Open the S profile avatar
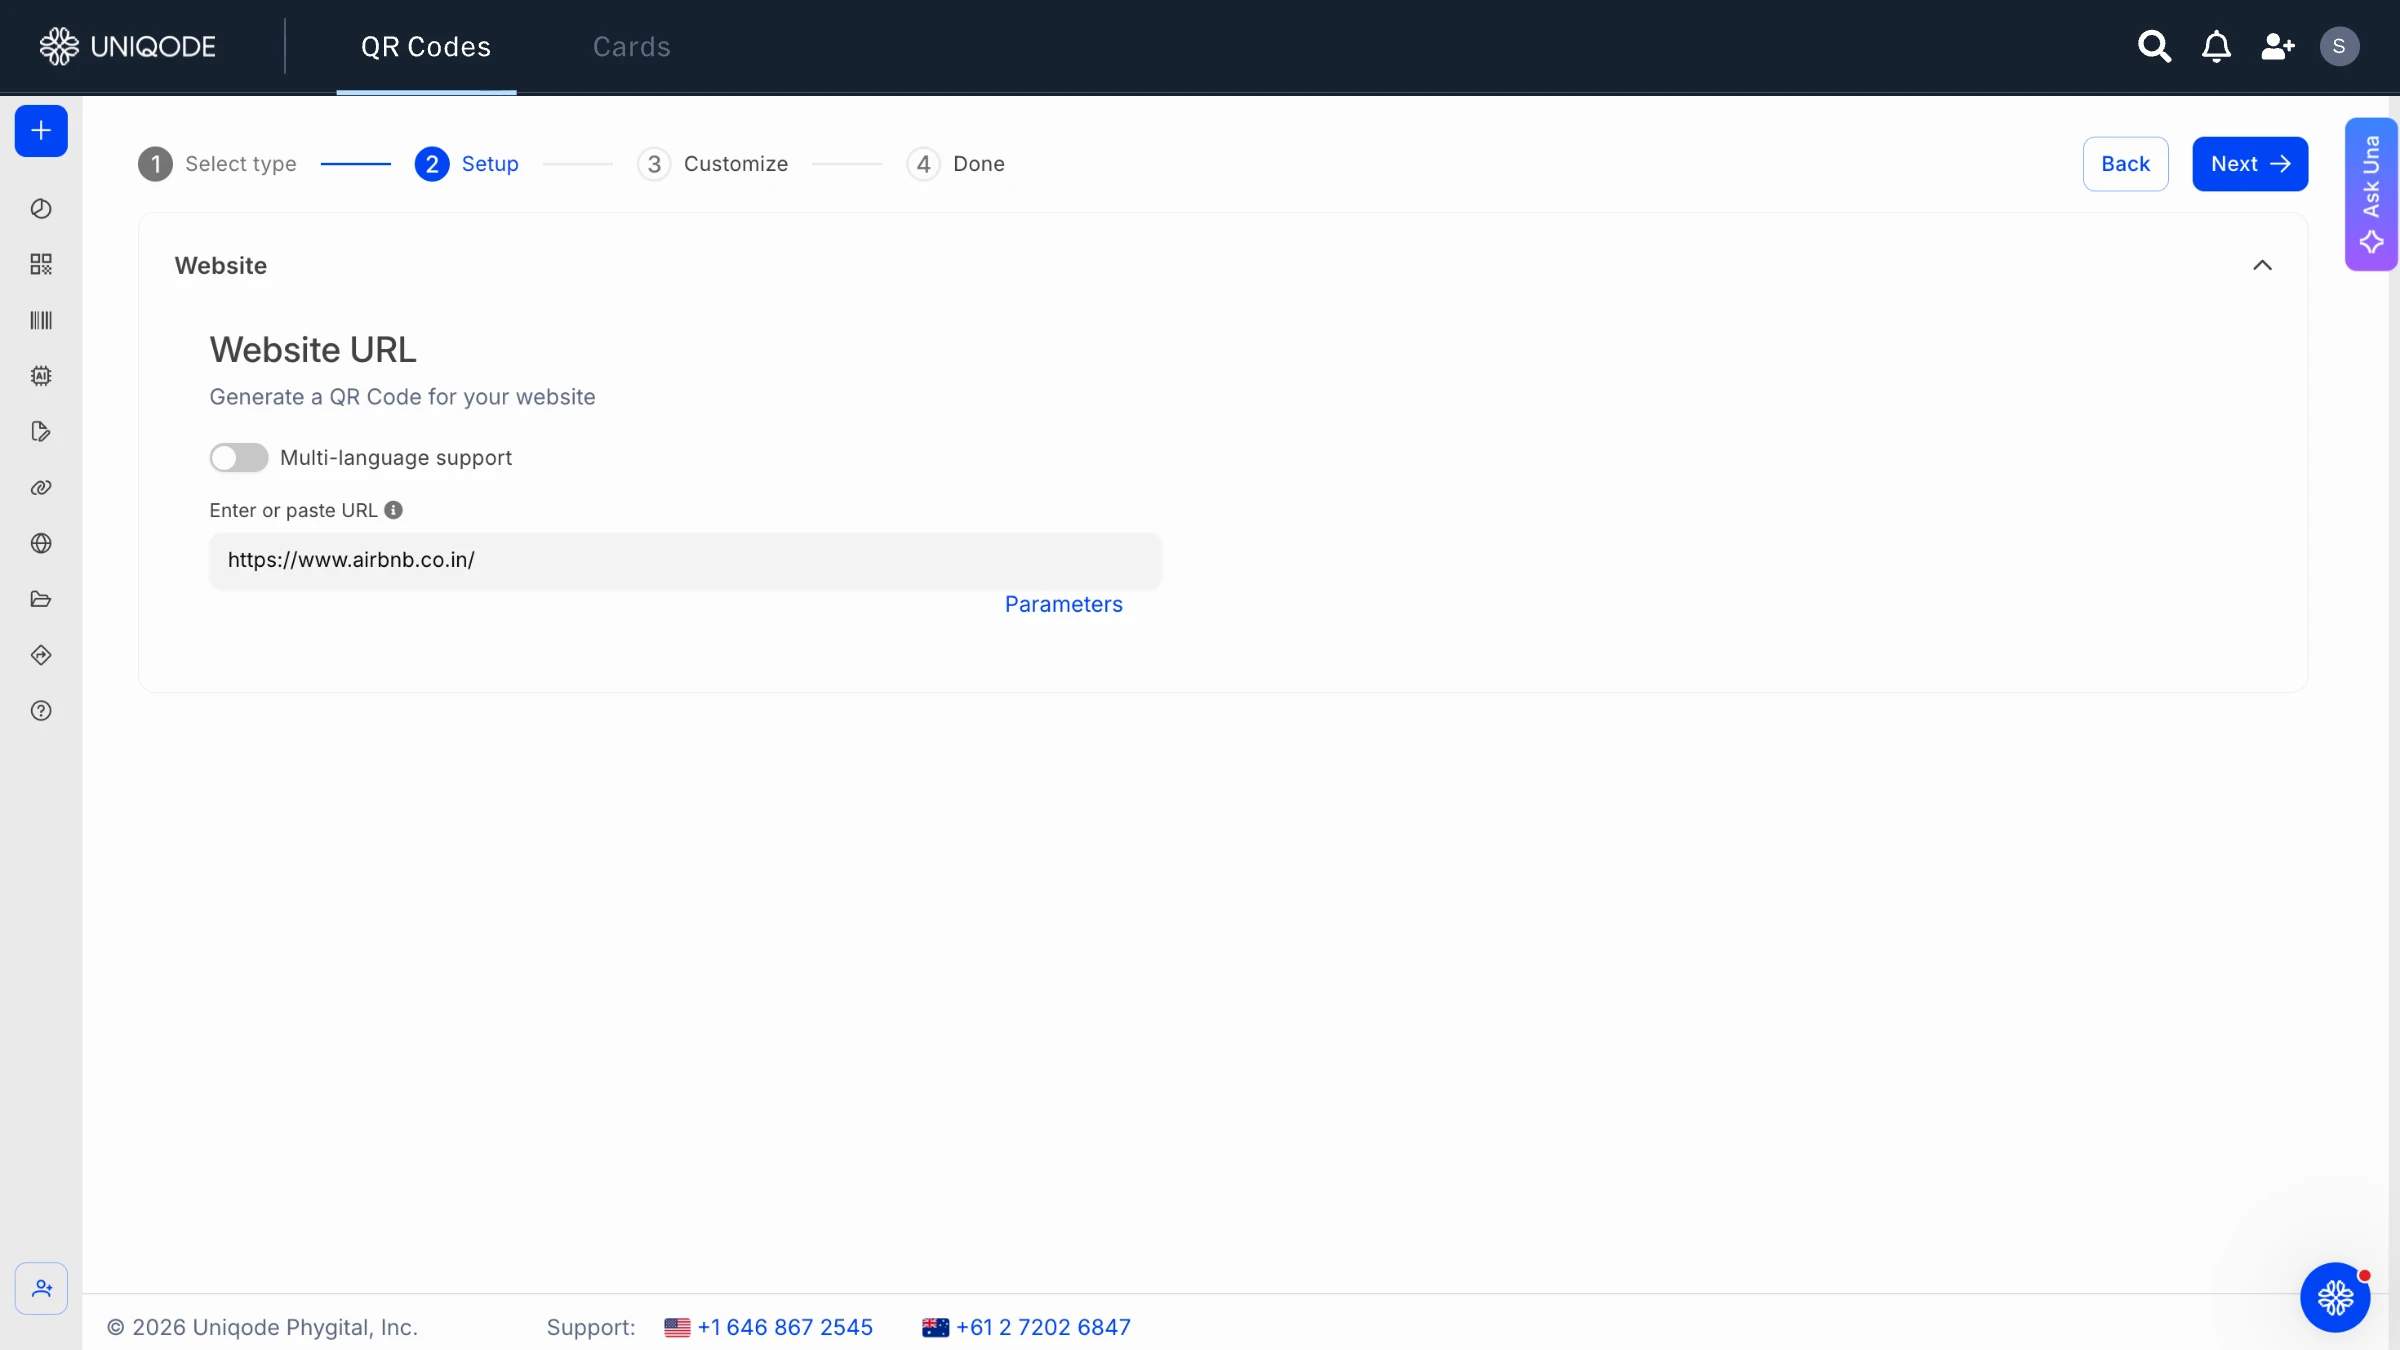 point(2339,46)
